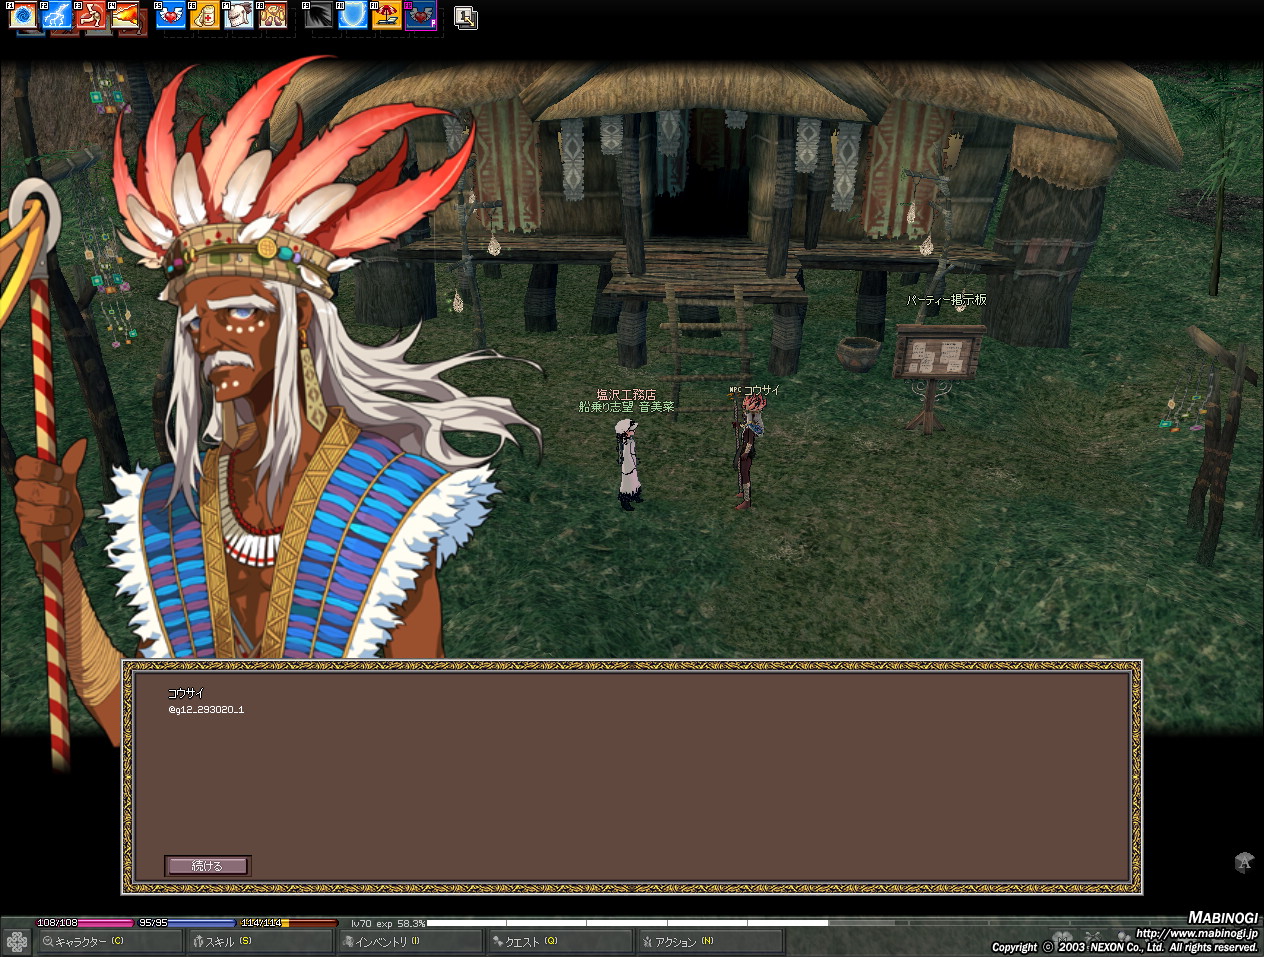Viewport: 1264px width, 957px height.
Task: Activate the F10 blue shield skill
Action: tap(353, 16)
